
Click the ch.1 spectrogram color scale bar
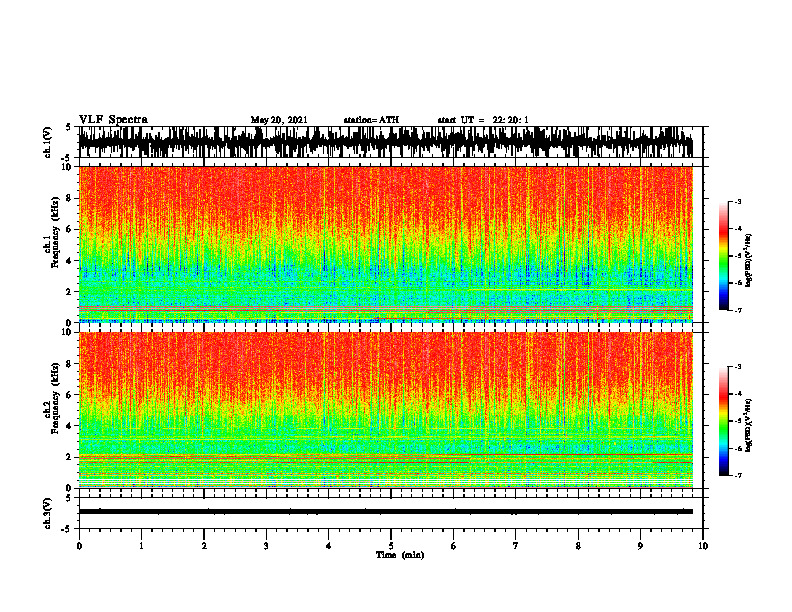click(724, 256)
